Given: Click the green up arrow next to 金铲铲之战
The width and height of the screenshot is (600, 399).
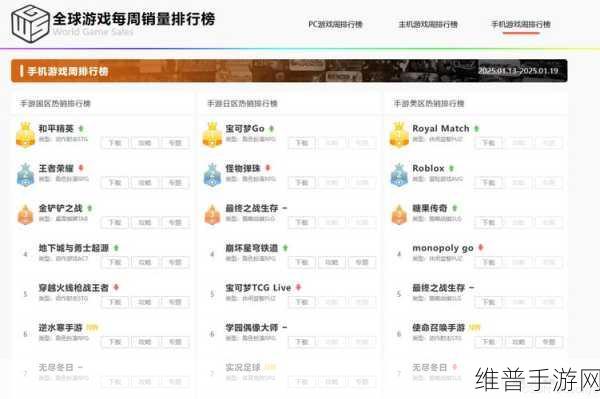Looking at the screenshot, I should tap(90, 208).
